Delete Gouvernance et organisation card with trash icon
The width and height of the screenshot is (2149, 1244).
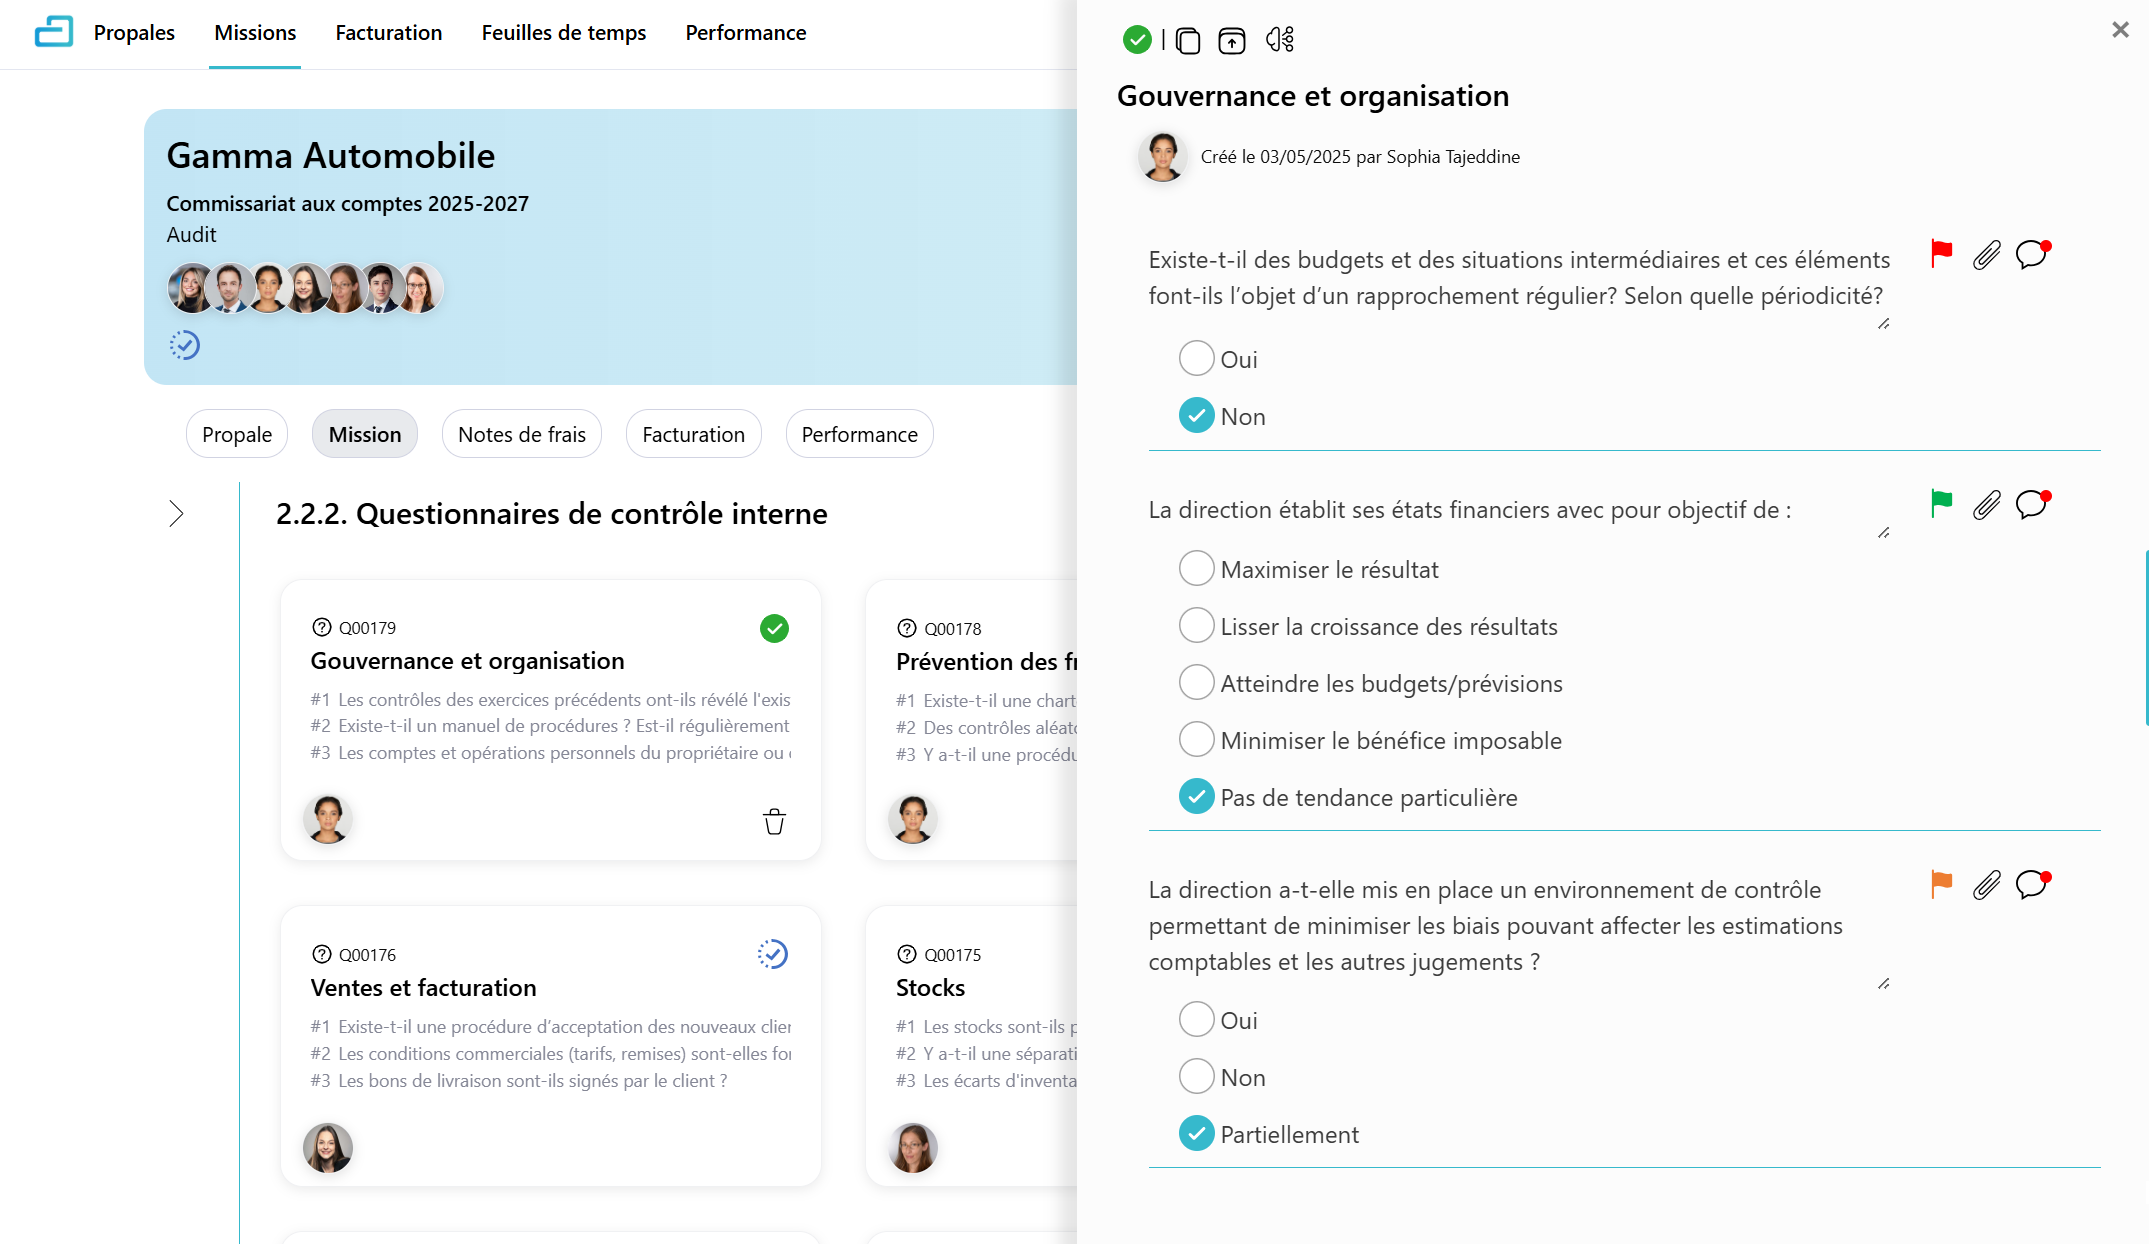click(x=774, y=822)
